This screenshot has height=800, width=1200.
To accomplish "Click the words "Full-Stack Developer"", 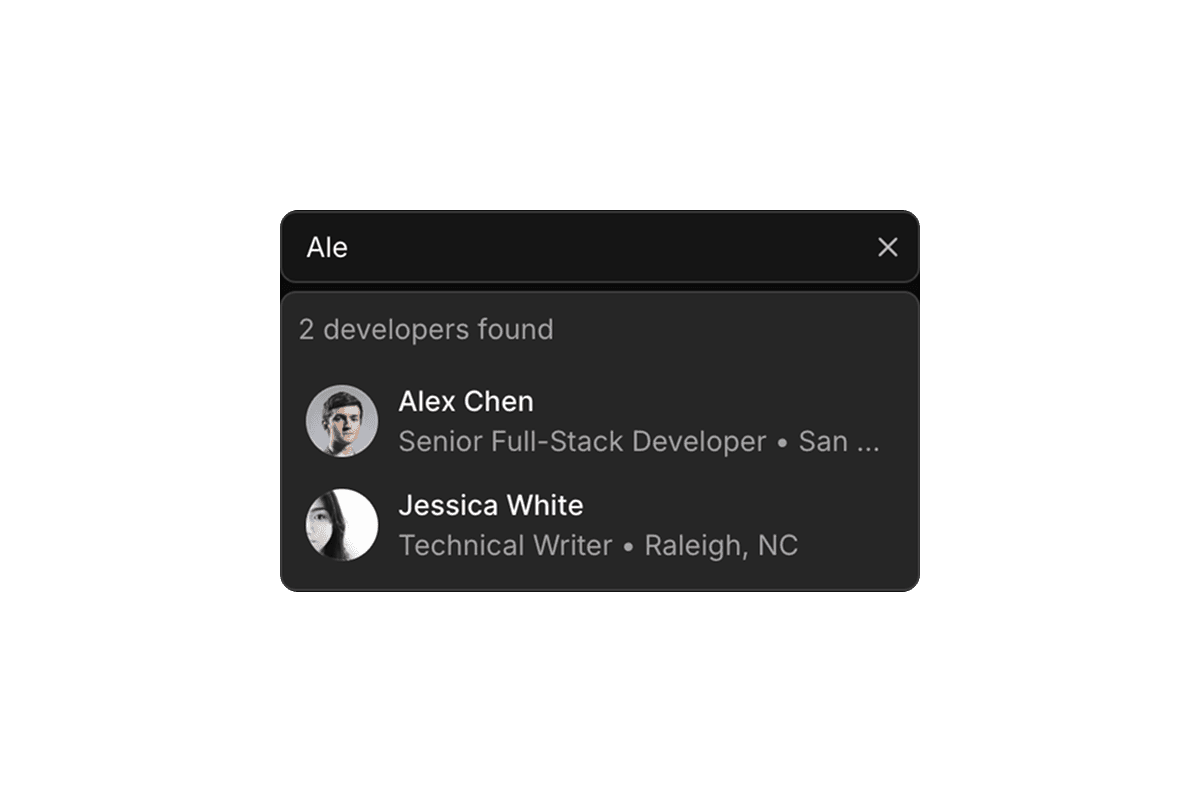I will tap(628, 441).
